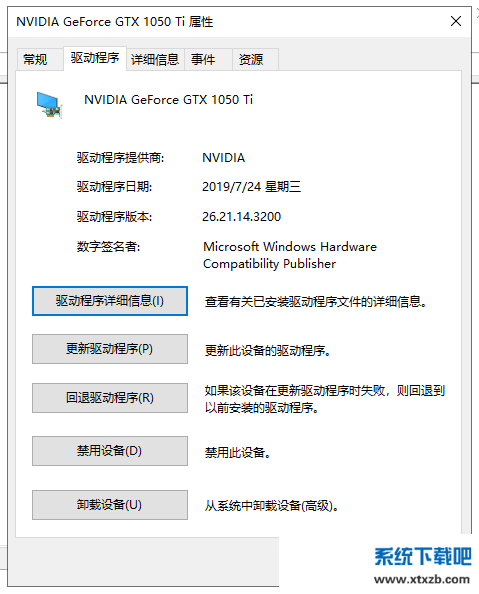Click the dialog title bar text
Image resolution: width=479 pixels, height=594 pixels.
click(114, 22)
